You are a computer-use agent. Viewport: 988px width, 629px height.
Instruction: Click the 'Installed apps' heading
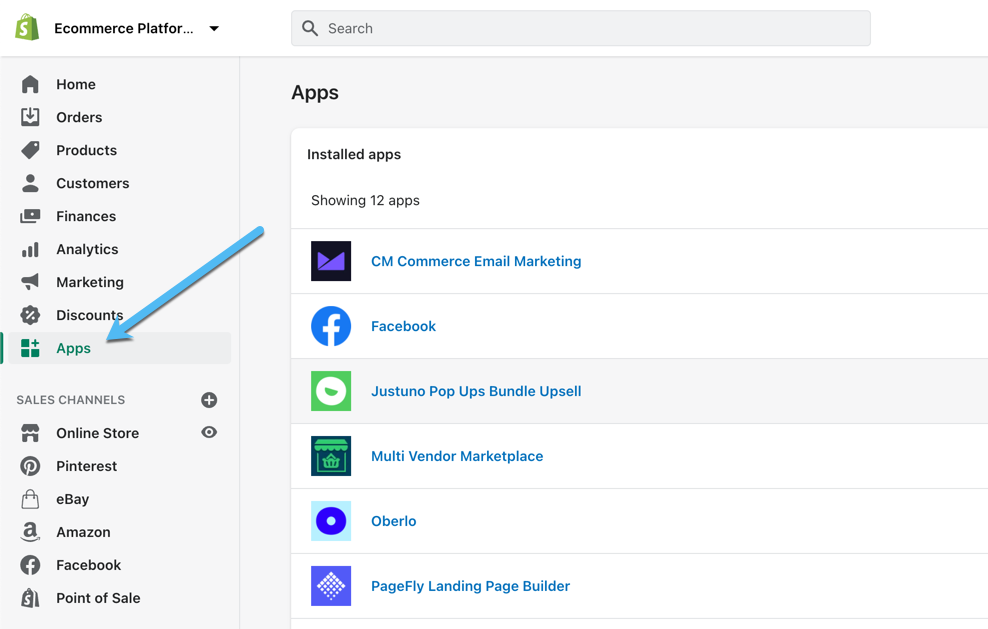click(x=354, y=154)
